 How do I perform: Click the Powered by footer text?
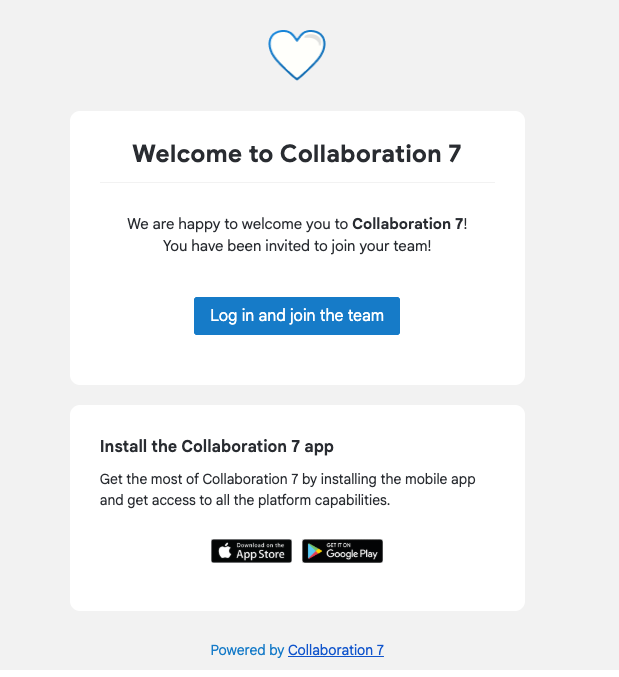[x=247, y=650]
